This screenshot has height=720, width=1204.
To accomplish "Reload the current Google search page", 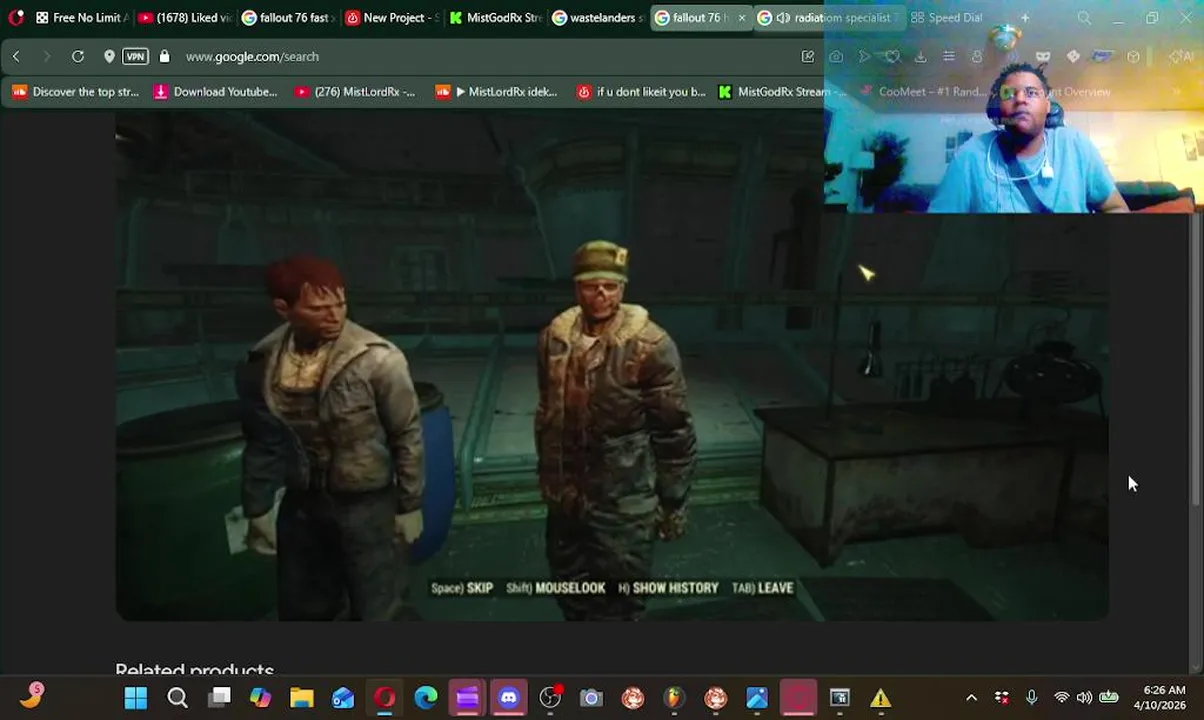I will point(77,57).
